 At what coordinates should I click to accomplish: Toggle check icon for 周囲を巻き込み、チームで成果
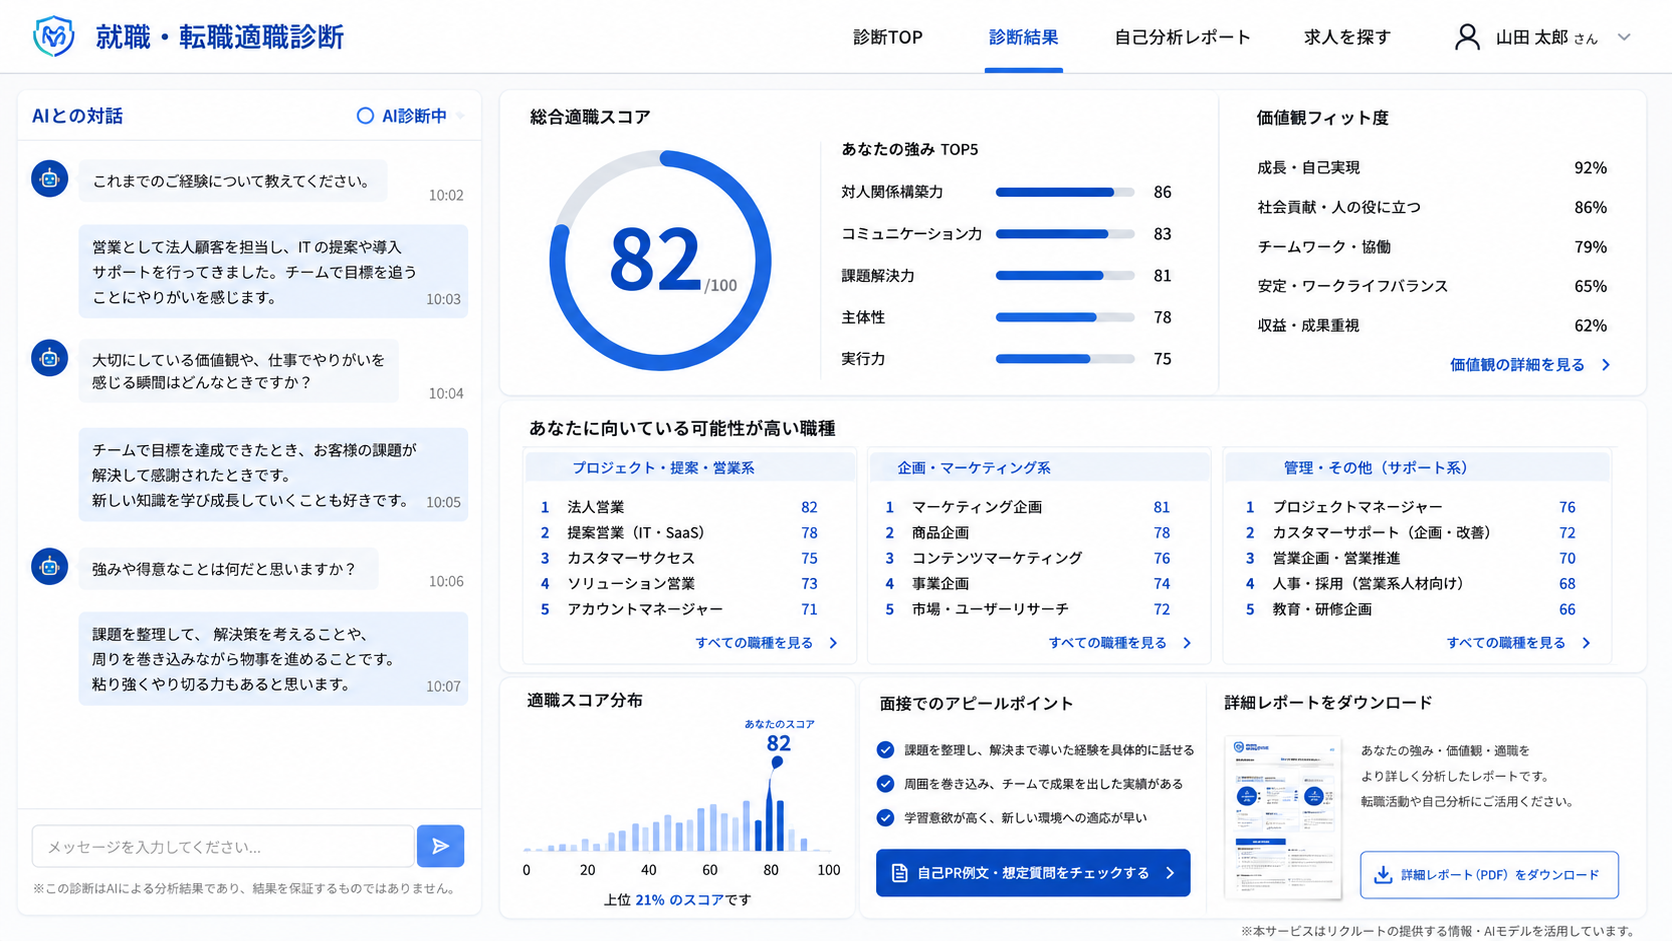(x=885, y=784)
